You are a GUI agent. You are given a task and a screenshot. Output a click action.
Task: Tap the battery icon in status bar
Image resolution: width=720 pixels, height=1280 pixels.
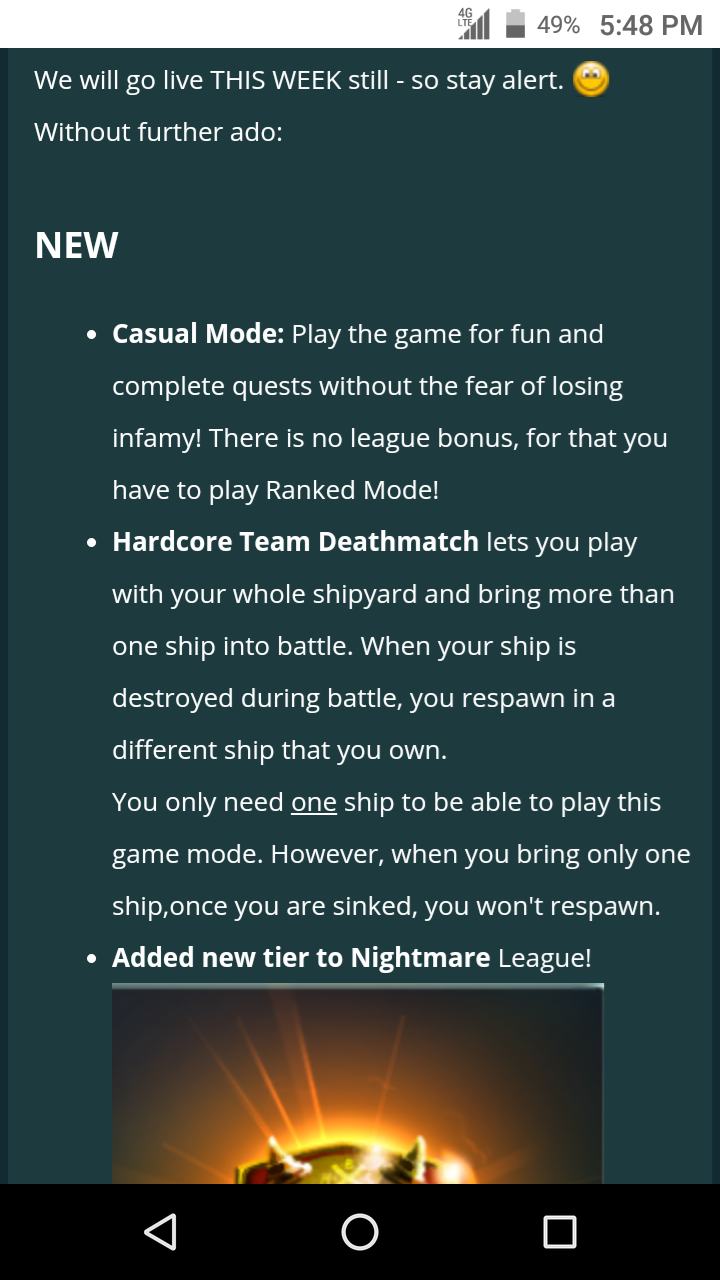[x=516, y=24]
